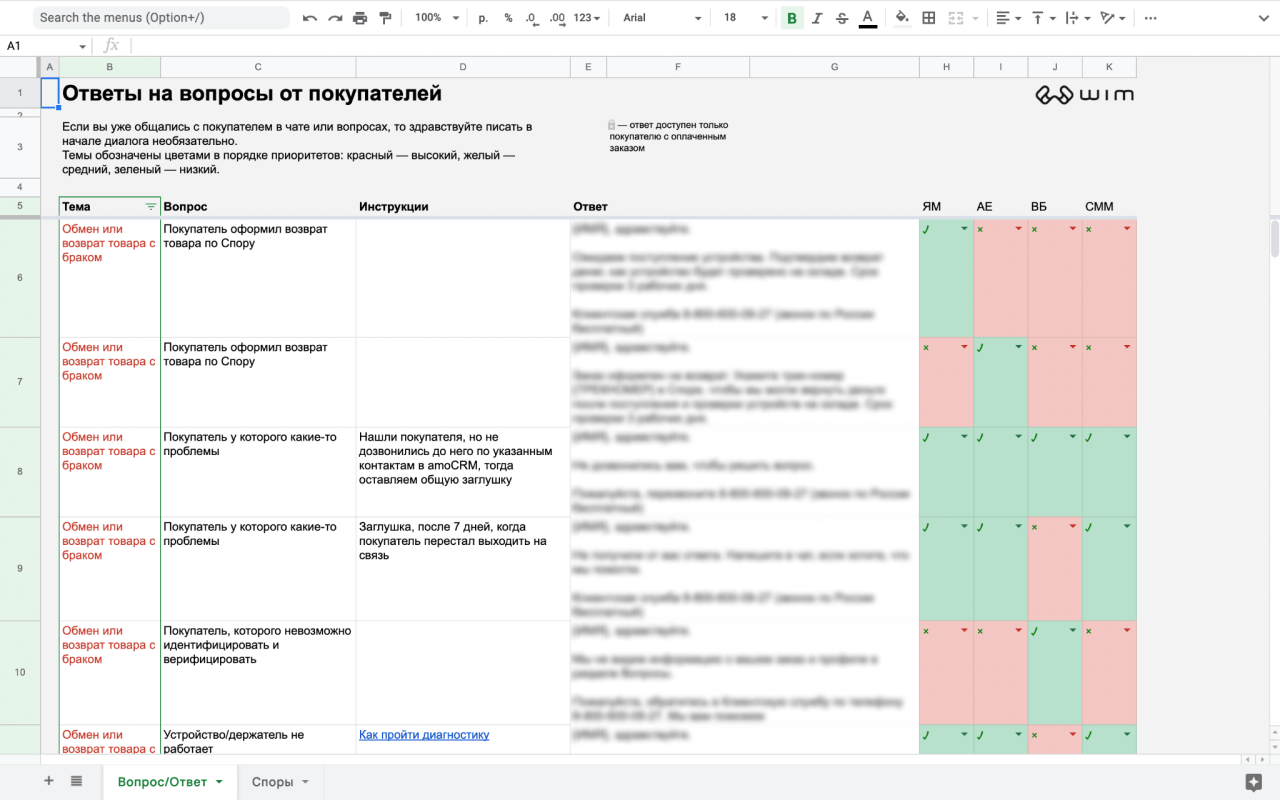
Task: Redo the last action
Action: [335, 18]
